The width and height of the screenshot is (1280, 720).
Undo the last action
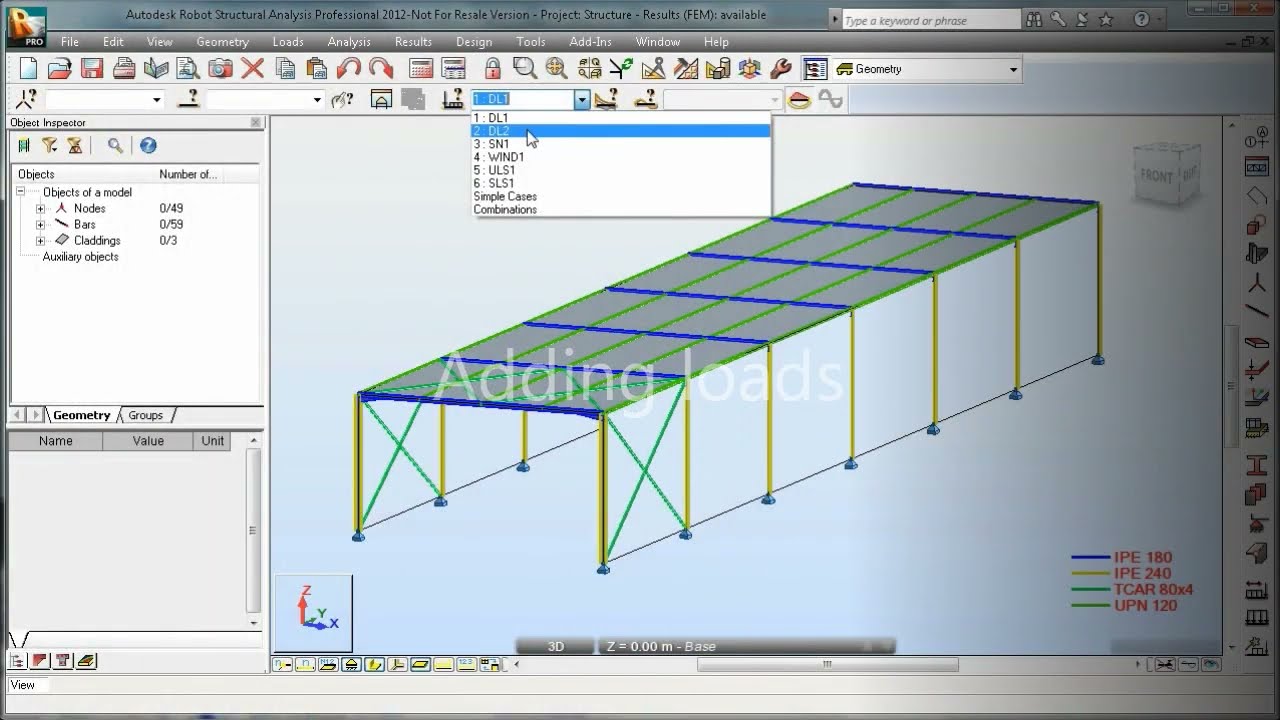pyautogui.click(x=349, y=69)
